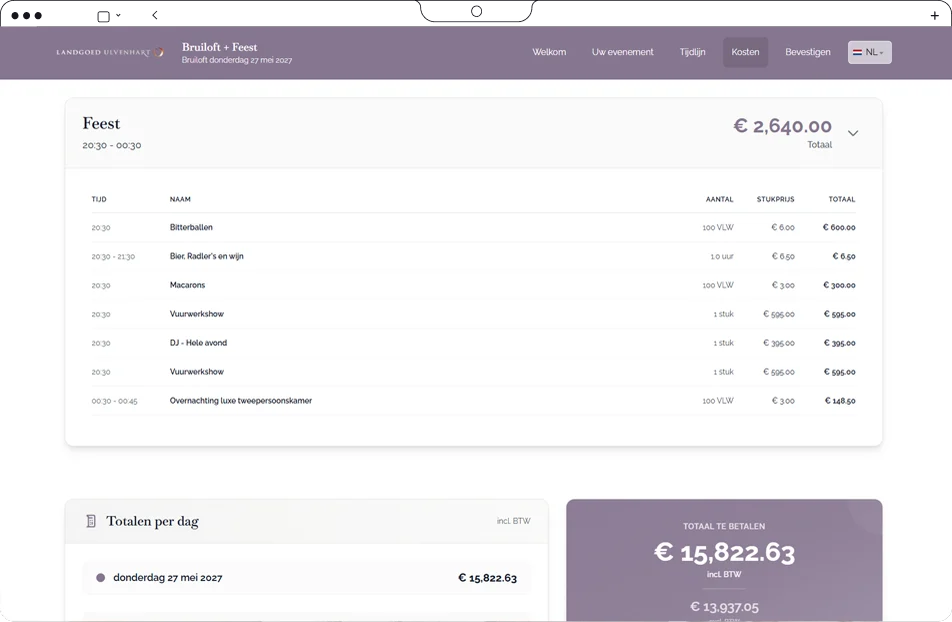952x622 pixels.
Task: Click the Landgoed Ulvenhart logo
Action: [110, 52]
